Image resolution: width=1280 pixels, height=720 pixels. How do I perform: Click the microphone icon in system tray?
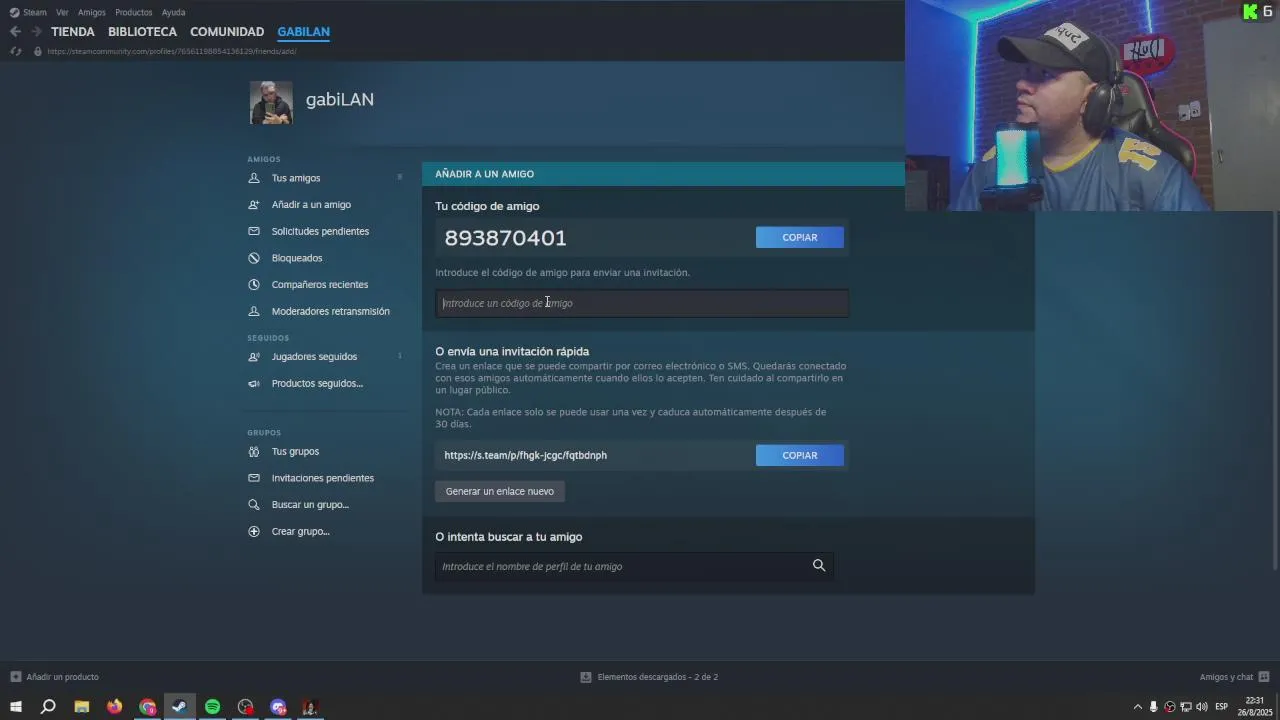pos(1153,707)
